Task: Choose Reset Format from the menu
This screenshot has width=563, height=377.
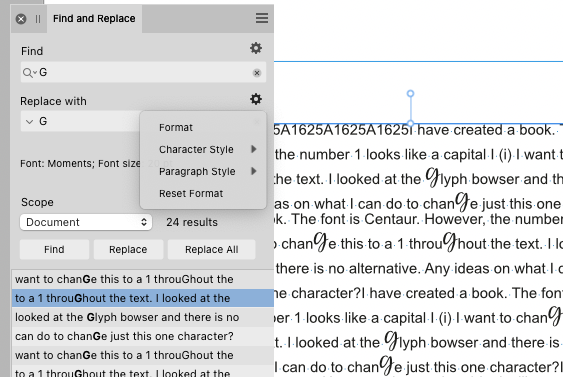Action: (x=191, y=194)
